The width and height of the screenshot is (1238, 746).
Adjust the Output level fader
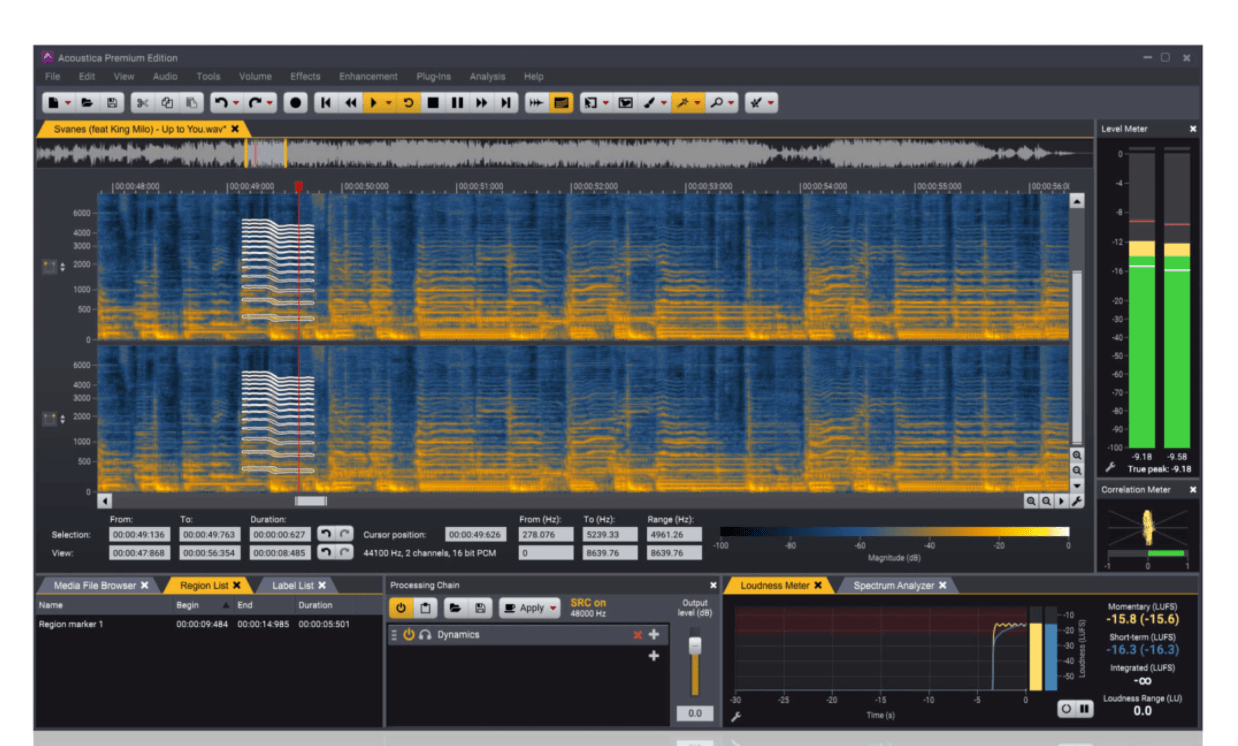point(696,645)
